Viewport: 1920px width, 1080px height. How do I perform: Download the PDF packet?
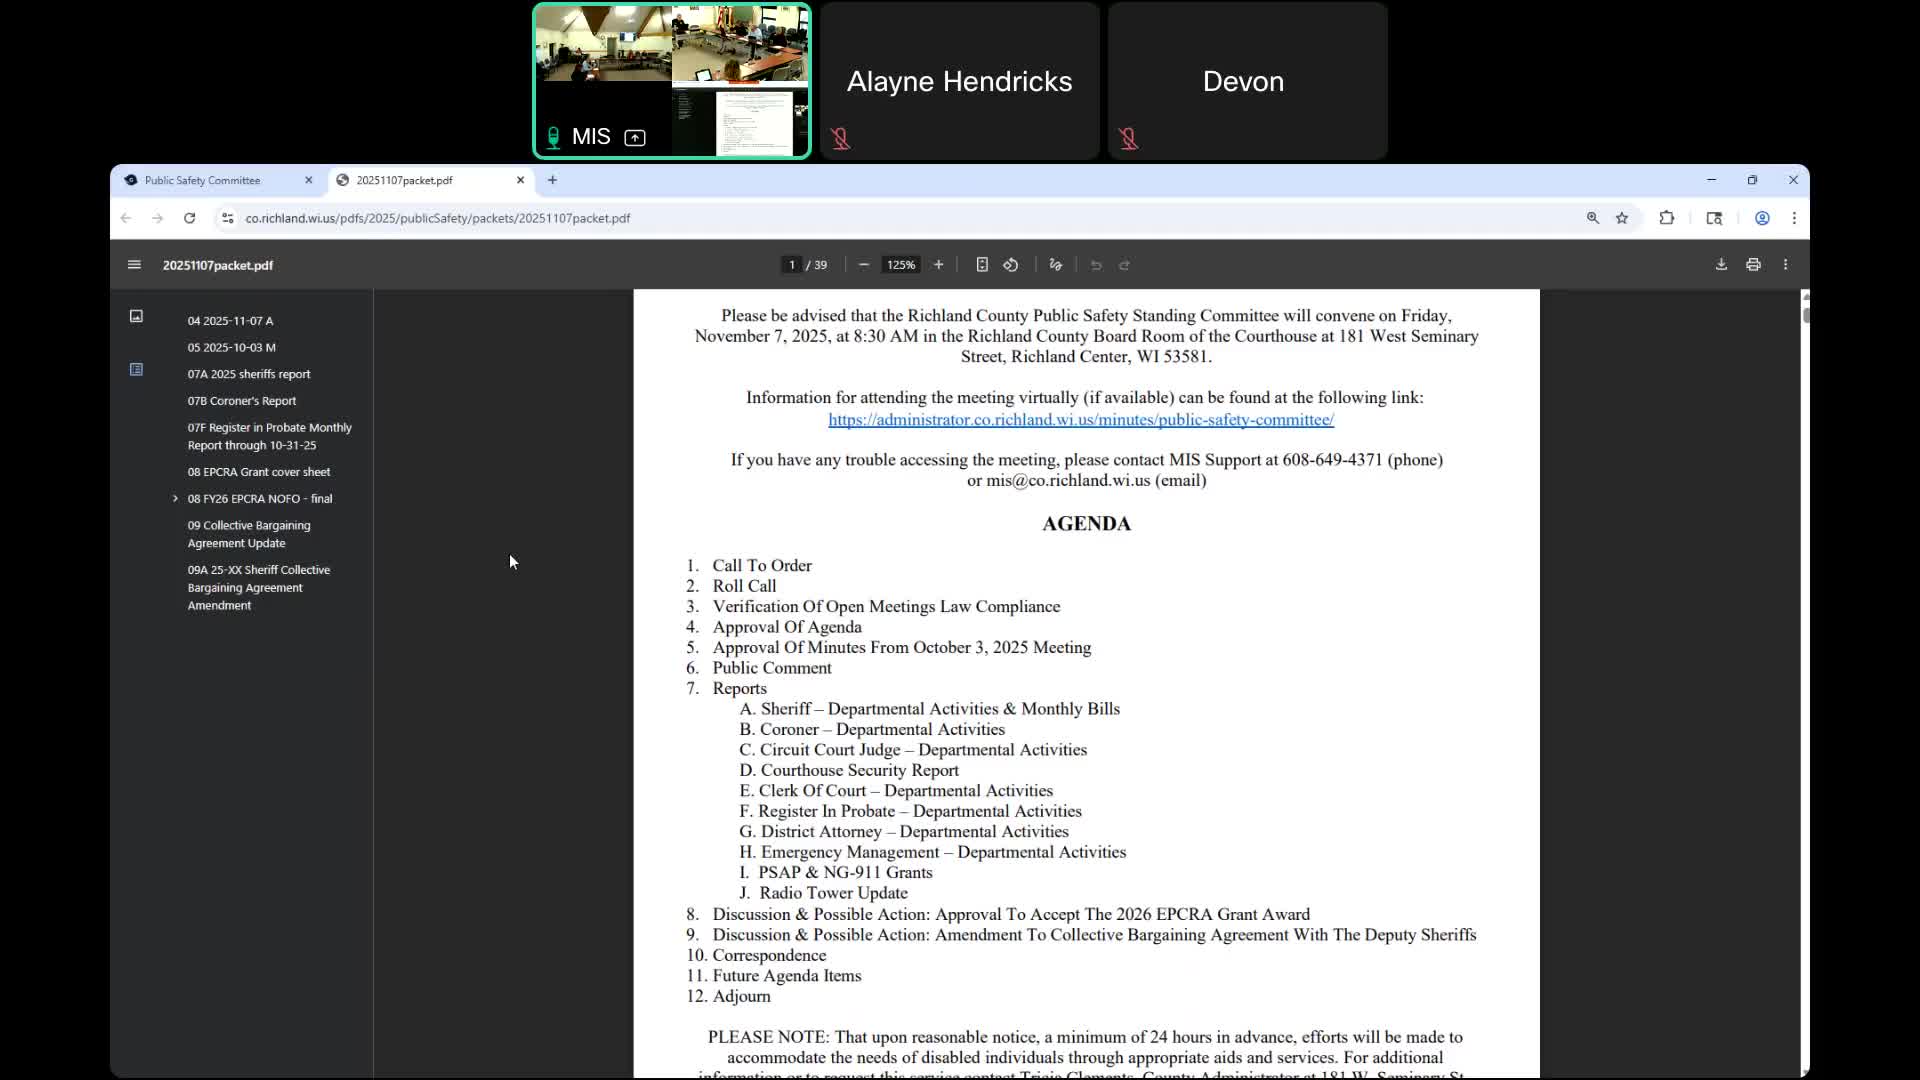pos(1721,265)
